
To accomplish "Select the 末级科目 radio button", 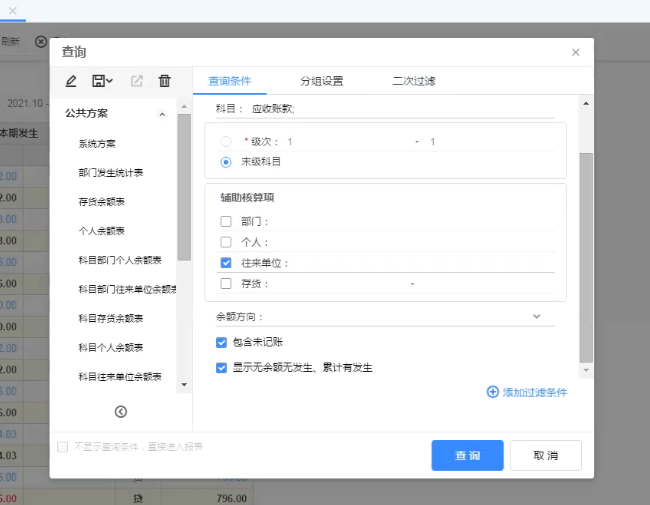I will (x=226, y=162).
